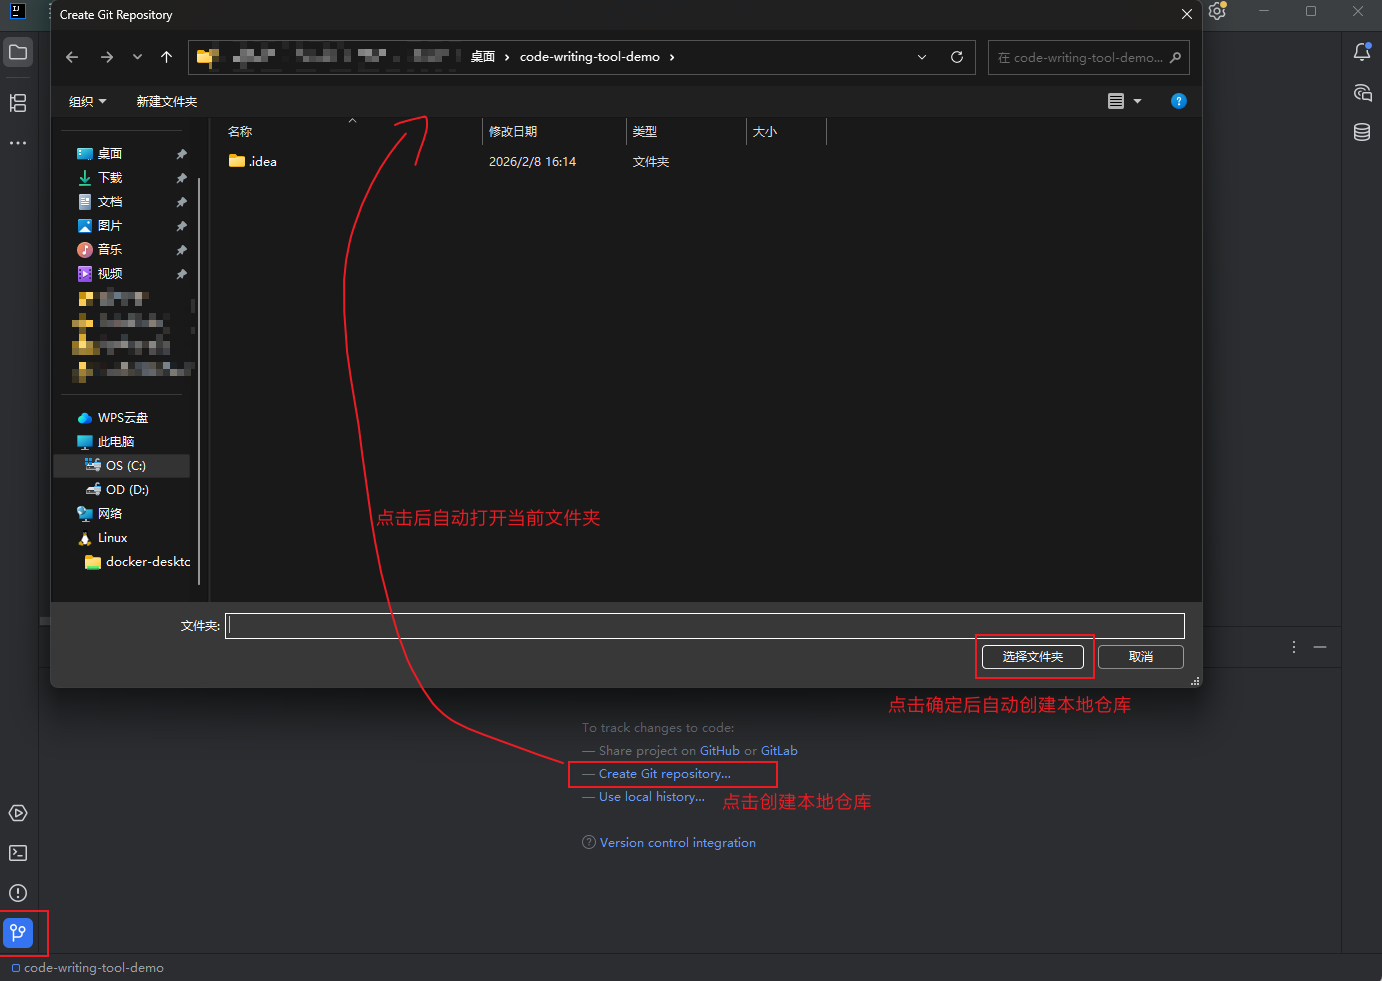Open the GitHub share link

[720, 750]
